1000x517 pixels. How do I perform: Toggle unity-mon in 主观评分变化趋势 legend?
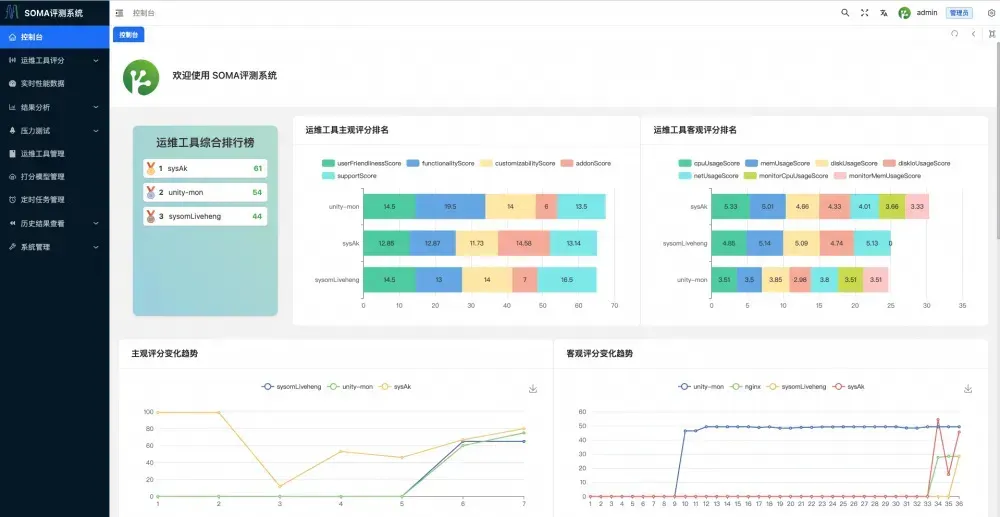tap(349, 387)
